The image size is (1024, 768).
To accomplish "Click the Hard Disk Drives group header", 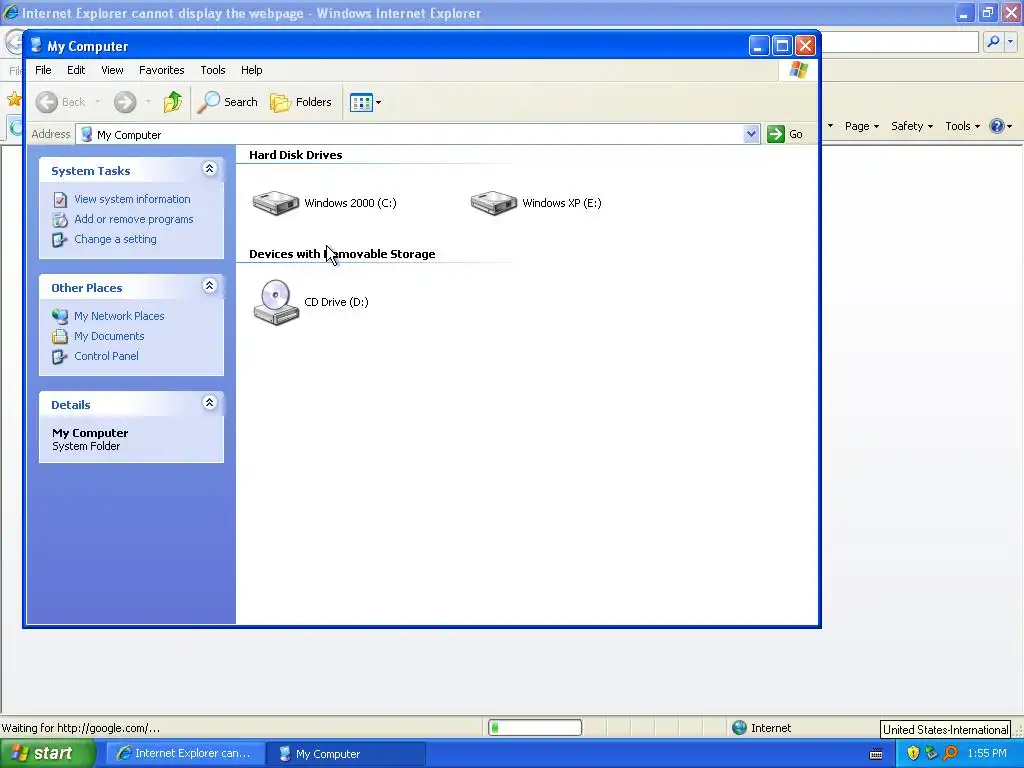I will coord(295,155).
